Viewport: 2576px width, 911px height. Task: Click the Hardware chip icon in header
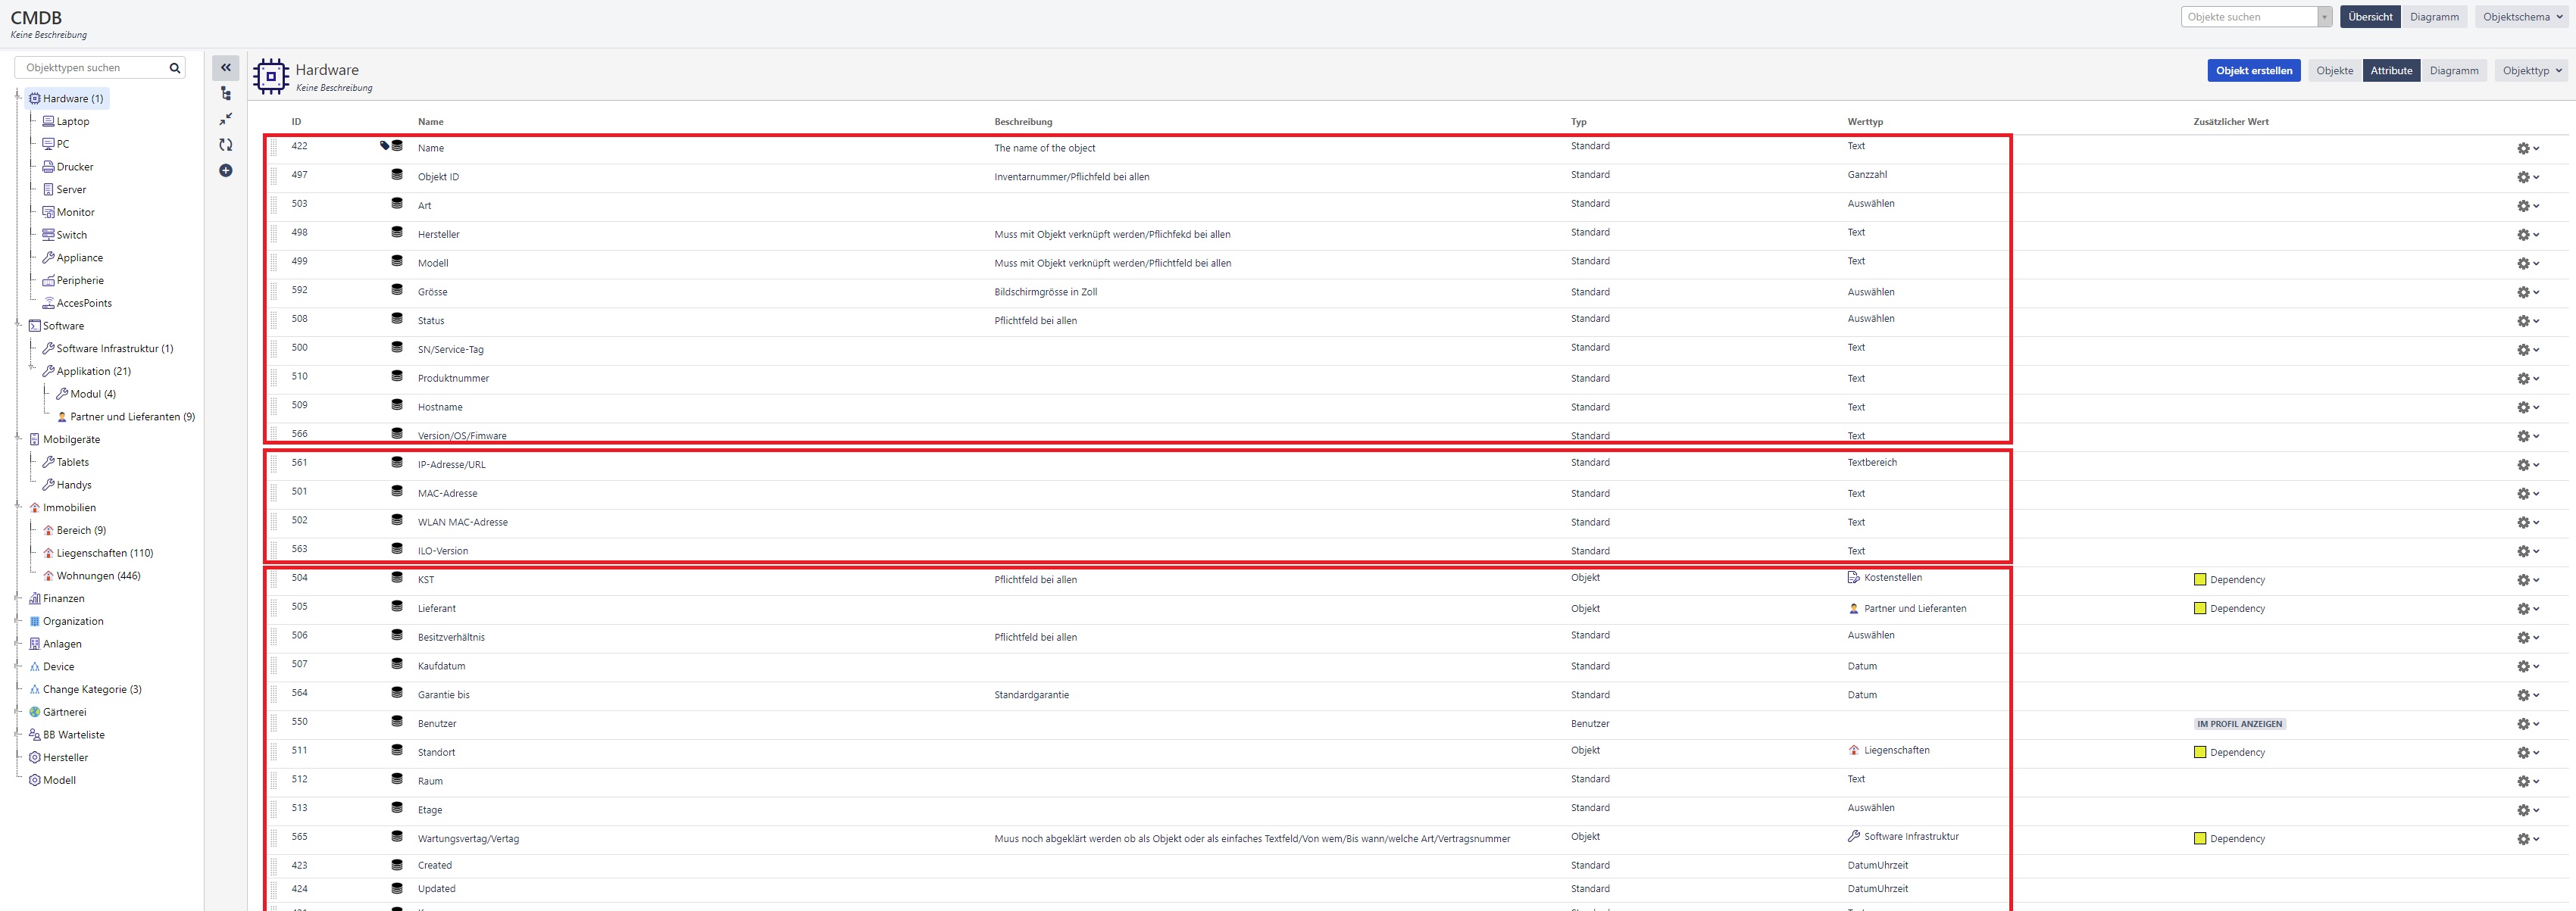271,77
